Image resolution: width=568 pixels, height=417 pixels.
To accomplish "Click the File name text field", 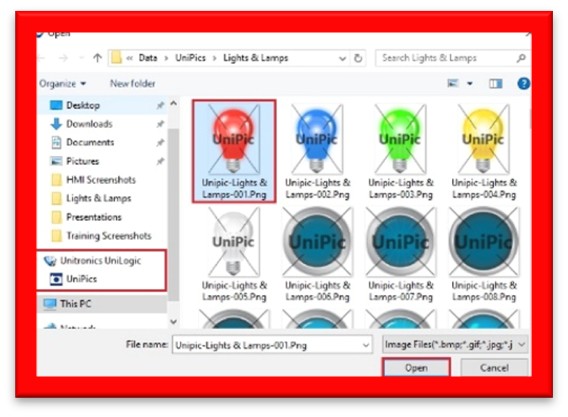I will point(272,345).
